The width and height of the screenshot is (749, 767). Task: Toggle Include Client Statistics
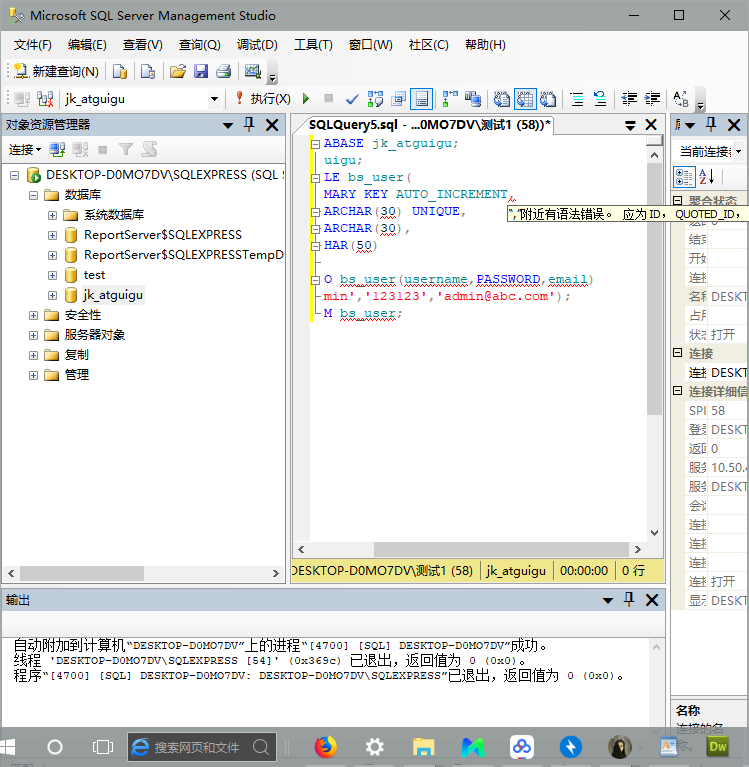(x=473, y=99)
